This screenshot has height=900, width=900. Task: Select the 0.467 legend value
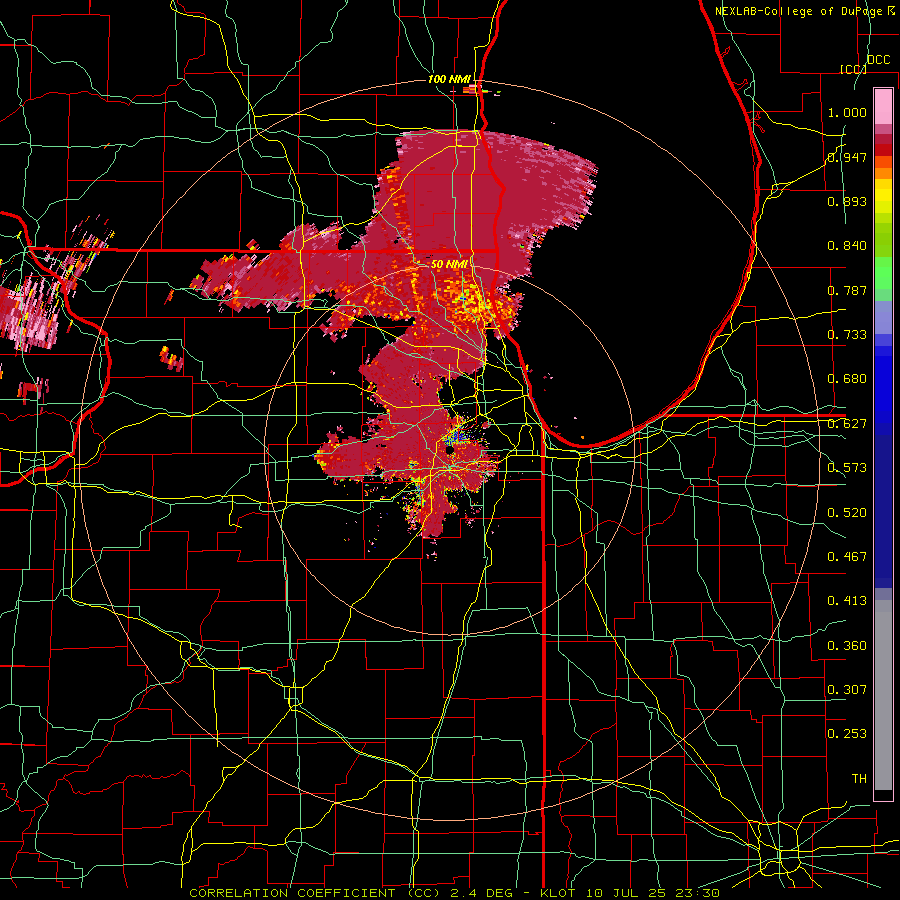pyautogui.click(x=847, y=557)
